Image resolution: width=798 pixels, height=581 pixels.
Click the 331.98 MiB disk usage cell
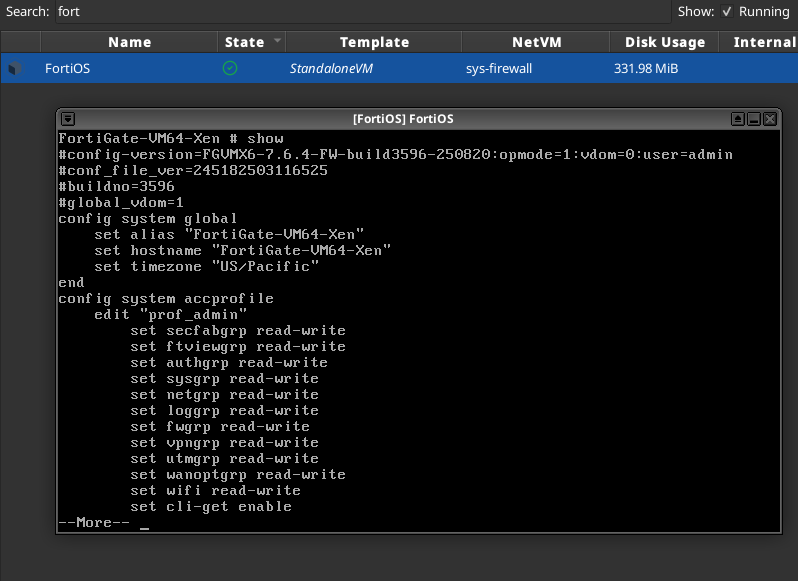click(x=647, y=69)
